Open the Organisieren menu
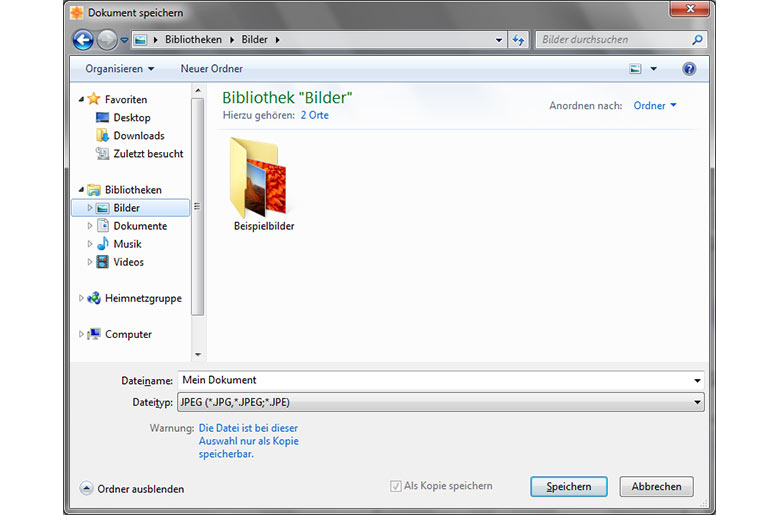This screenshot has width=780, height=515. (x=119, y=69)
